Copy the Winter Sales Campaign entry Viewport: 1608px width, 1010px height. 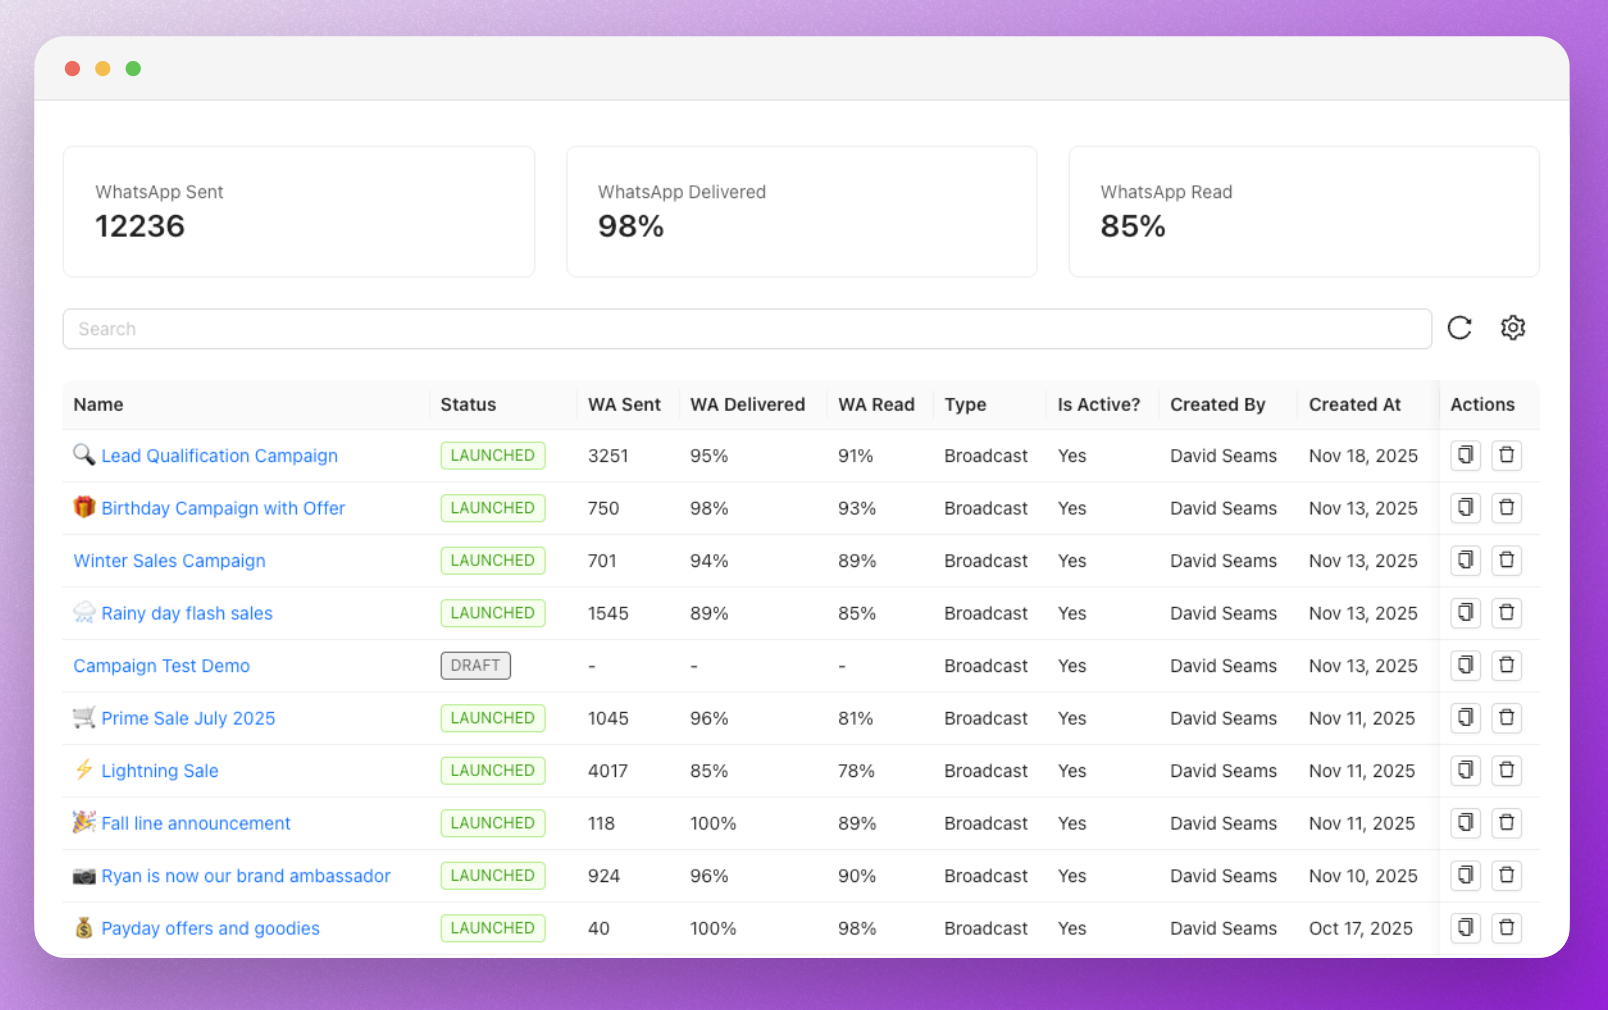pyautogui.click(x=1465, y=560)
